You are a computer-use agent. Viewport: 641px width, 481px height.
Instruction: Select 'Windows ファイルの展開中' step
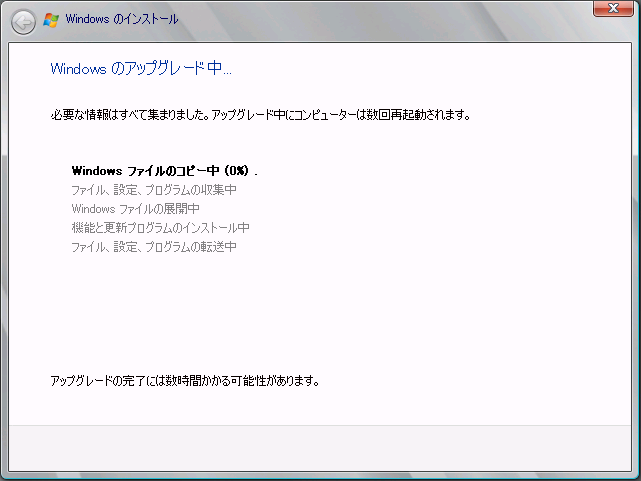[135, 209]
